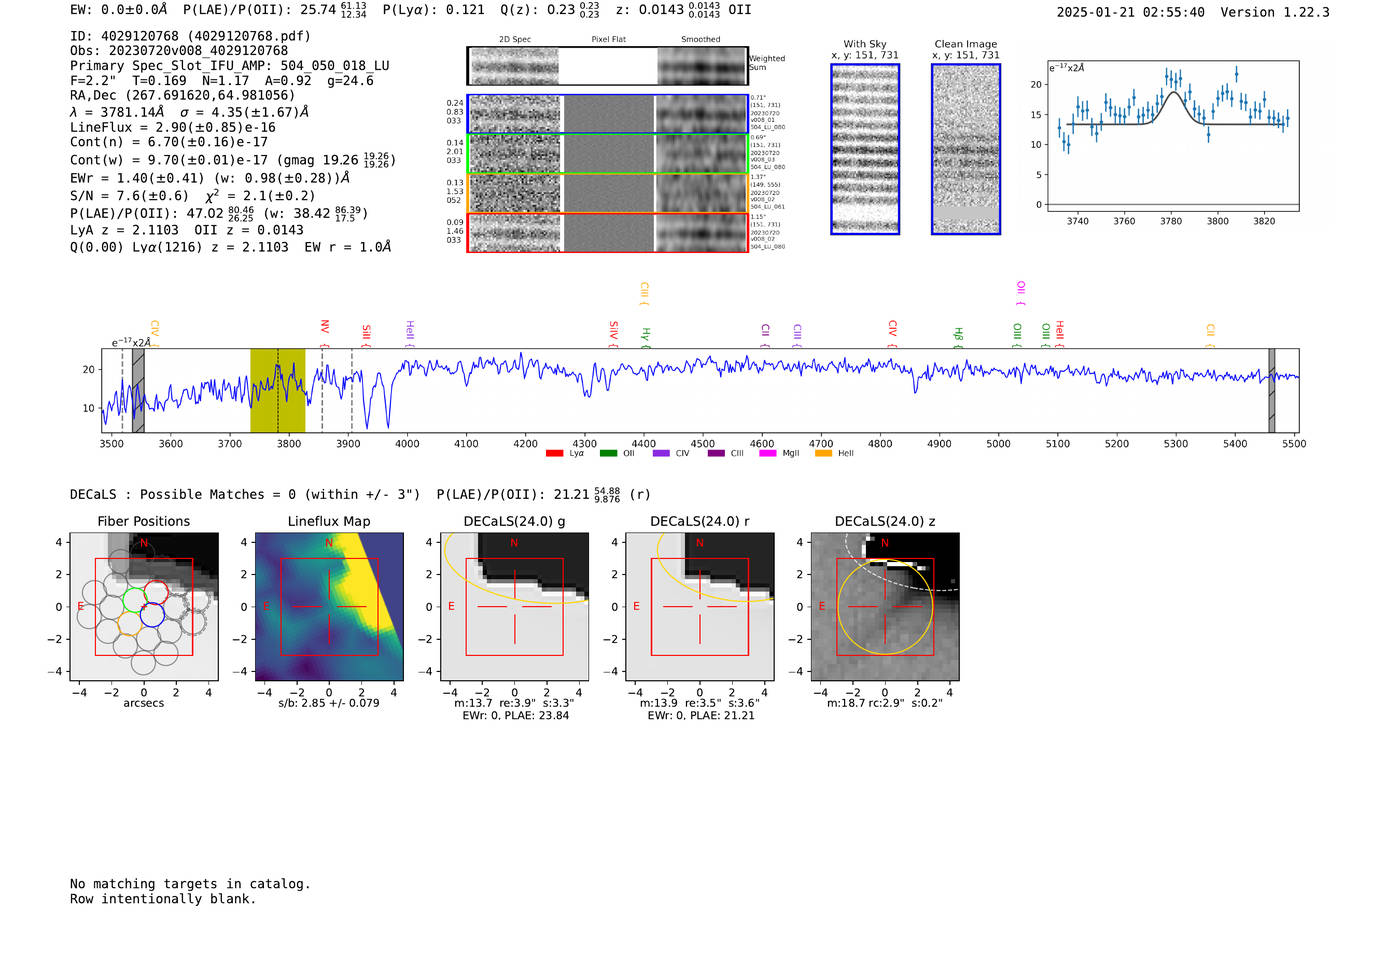Select the Q(0.00) Lyα(1216) line
Screen dimensions: 1400x953
231,247
